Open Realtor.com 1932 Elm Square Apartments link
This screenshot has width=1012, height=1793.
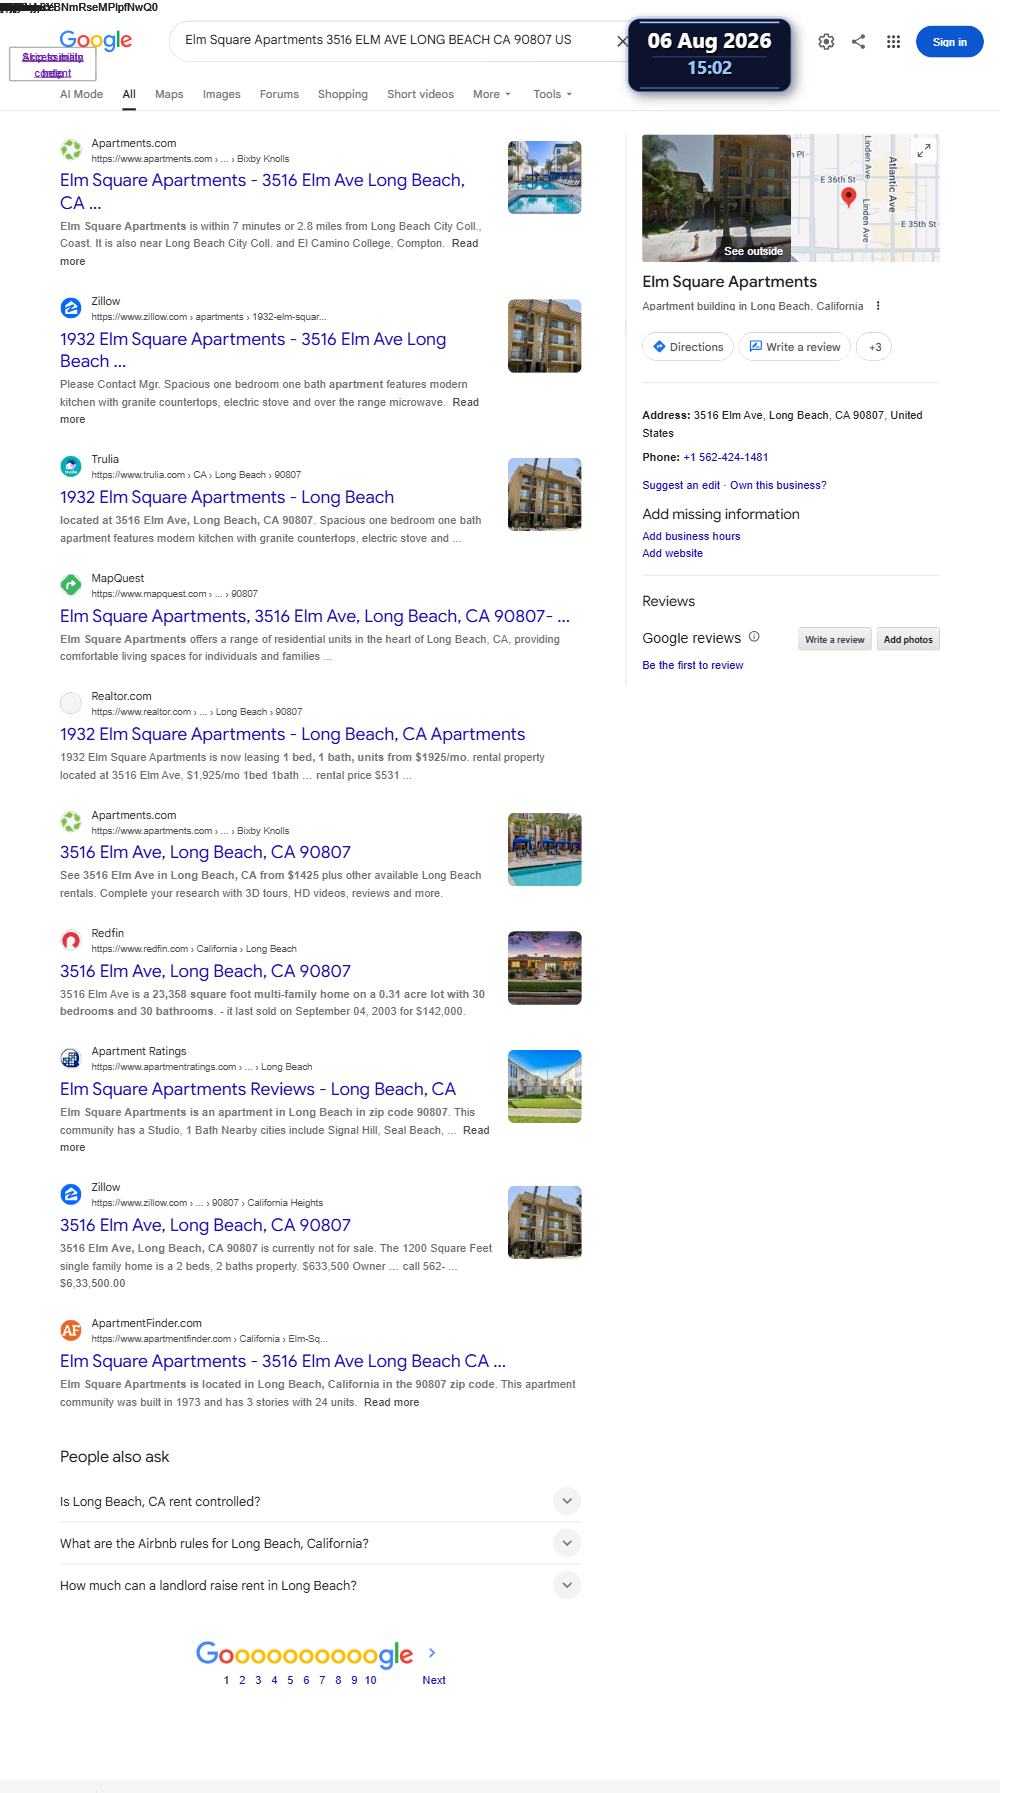[292, 734]
